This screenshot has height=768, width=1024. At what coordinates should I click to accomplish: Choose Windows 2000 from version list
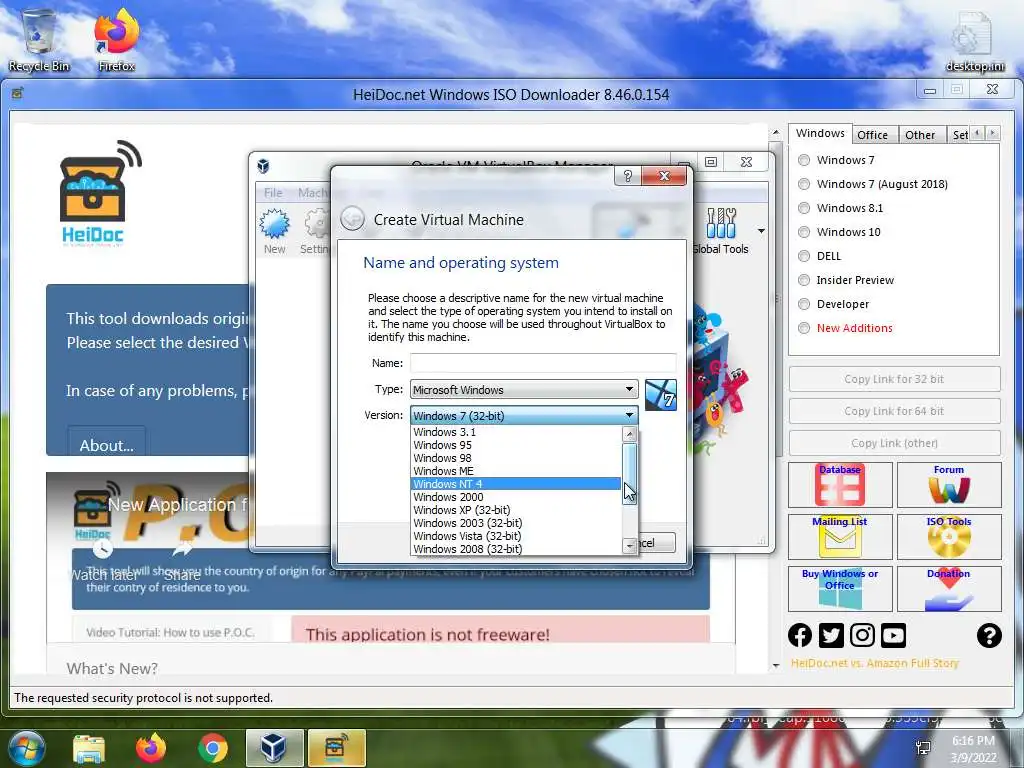pyautogui.click(x=516, y=497)
